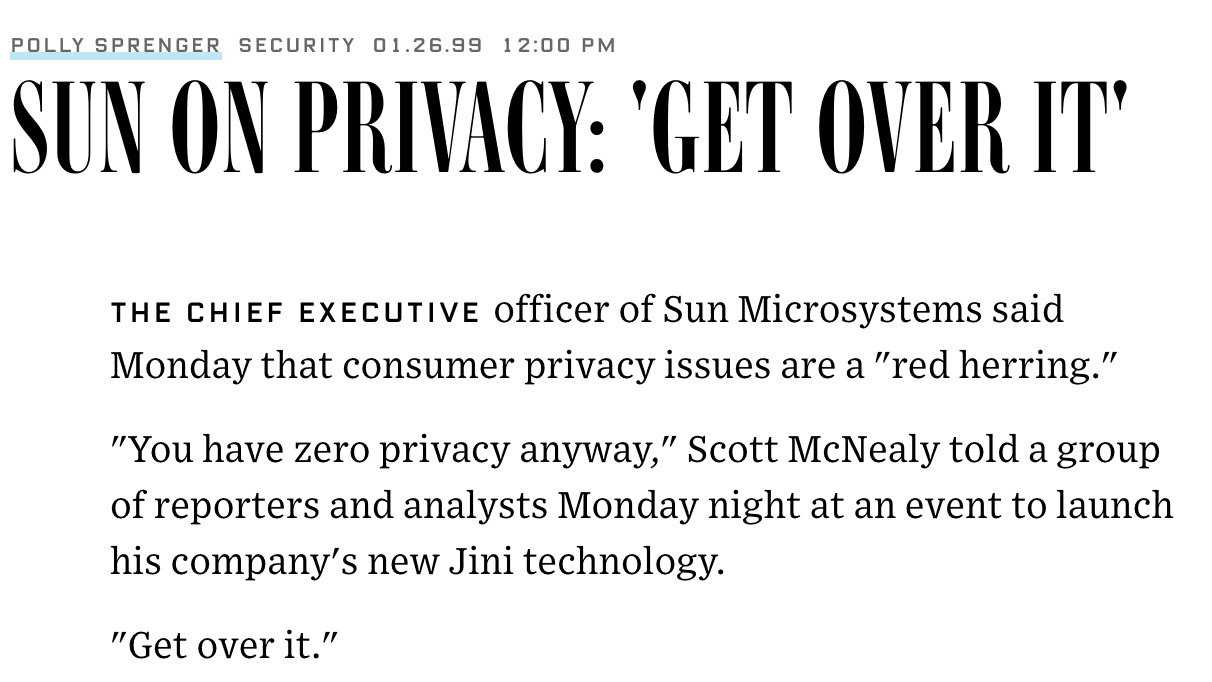This screenshot has width=1212, height=682.
Task: Open the Security category link
Action: pos(297,45)
